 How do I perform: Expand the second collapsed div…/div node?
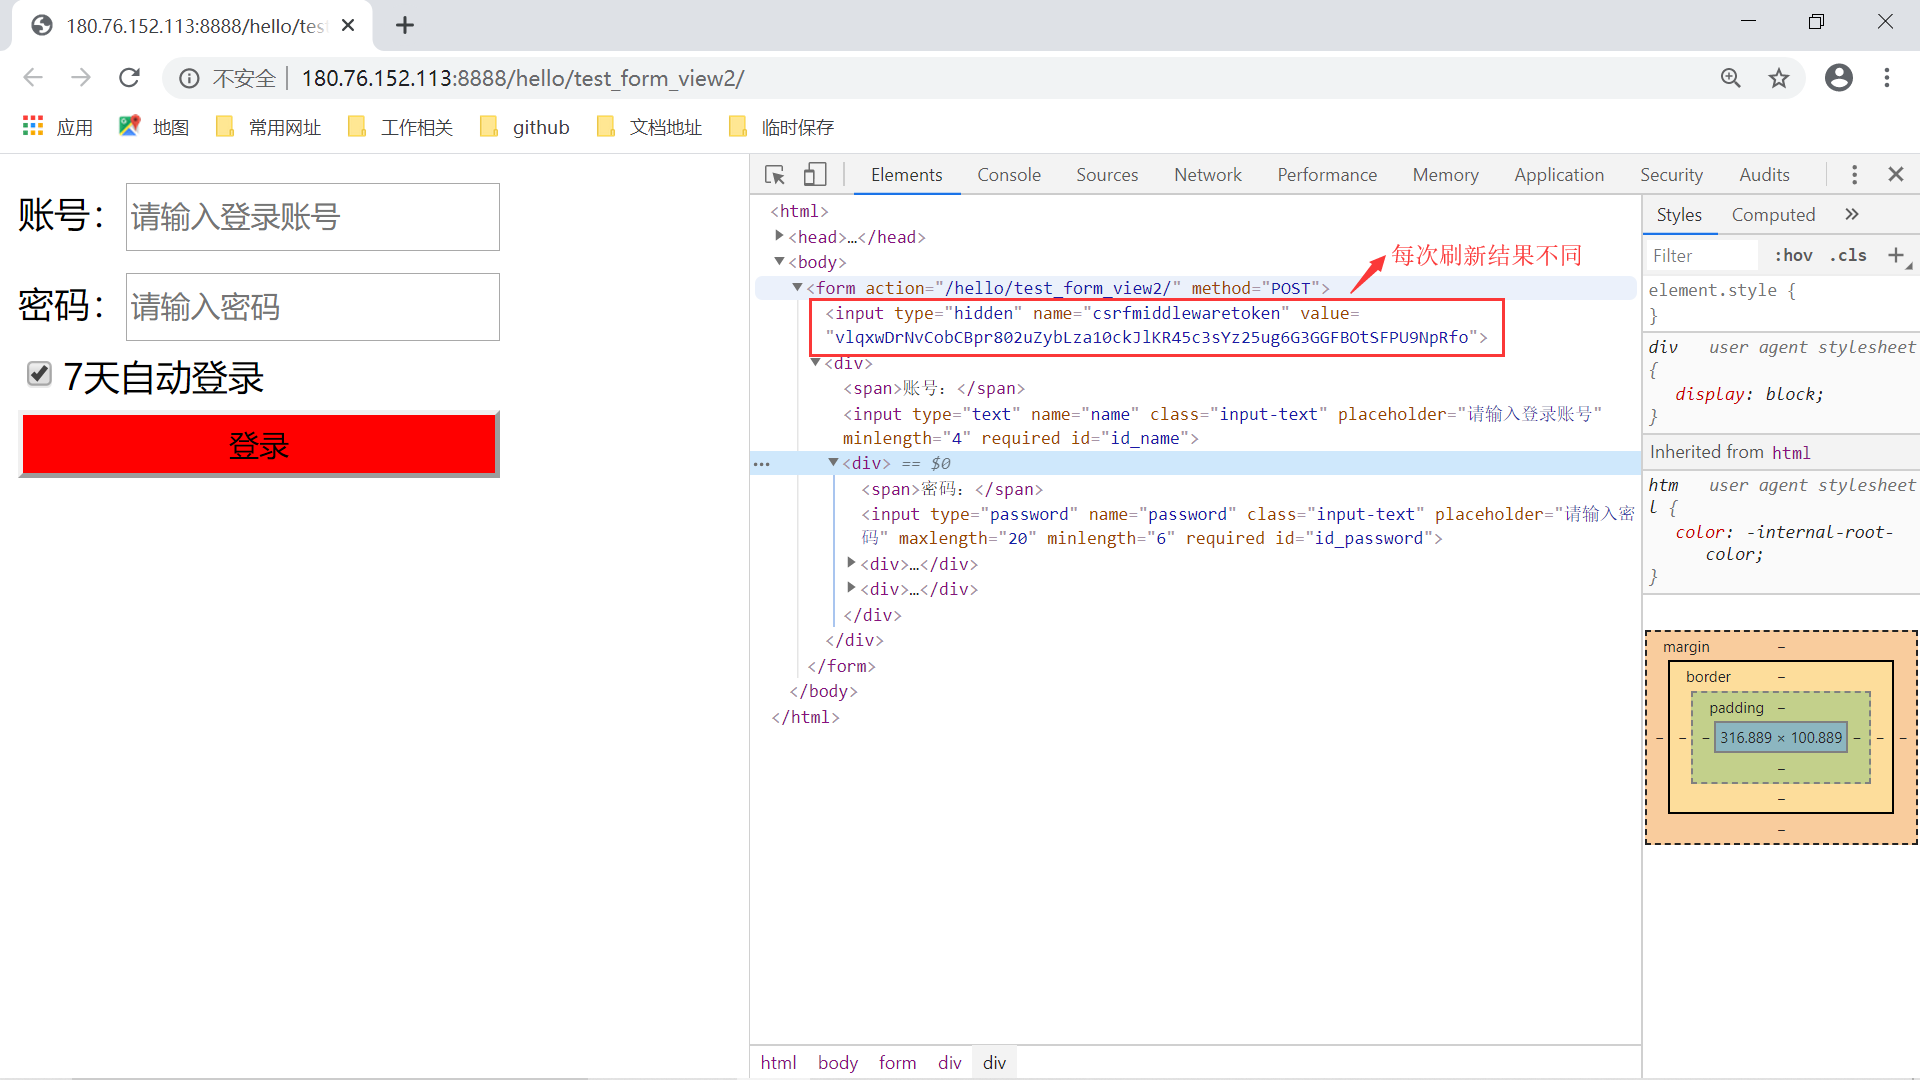851,588
